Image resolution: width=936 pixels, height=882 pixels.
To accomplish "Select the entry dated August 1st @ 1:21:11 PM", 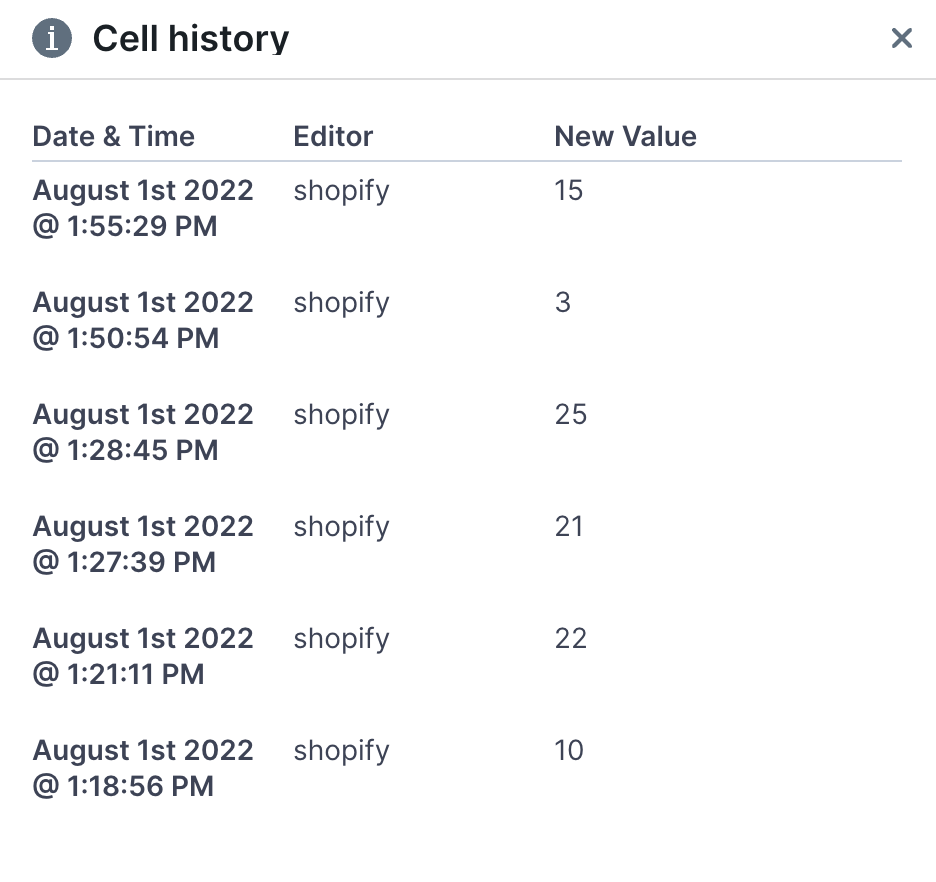I will coord(143,656).
